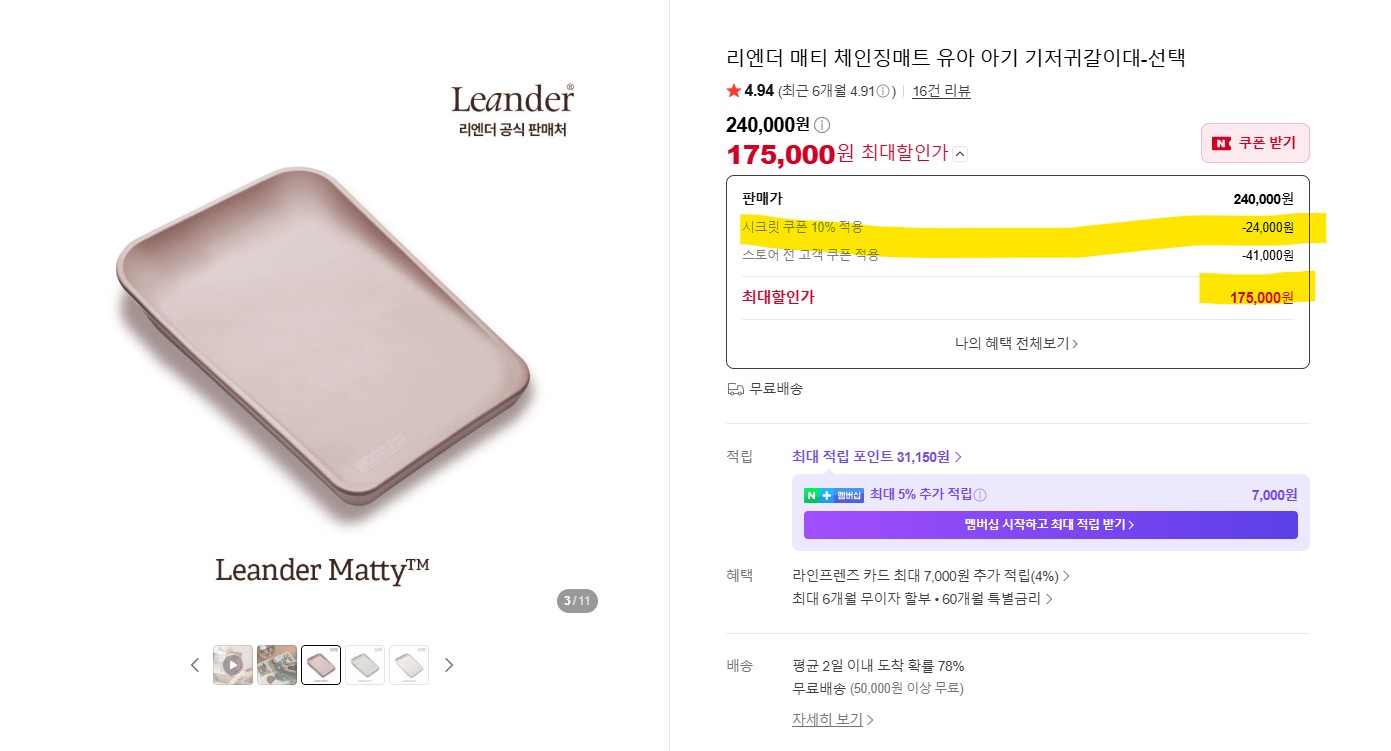Select the video thumbnail with play icon
The height and width of the screenshot is (751, 1391).
233,665
